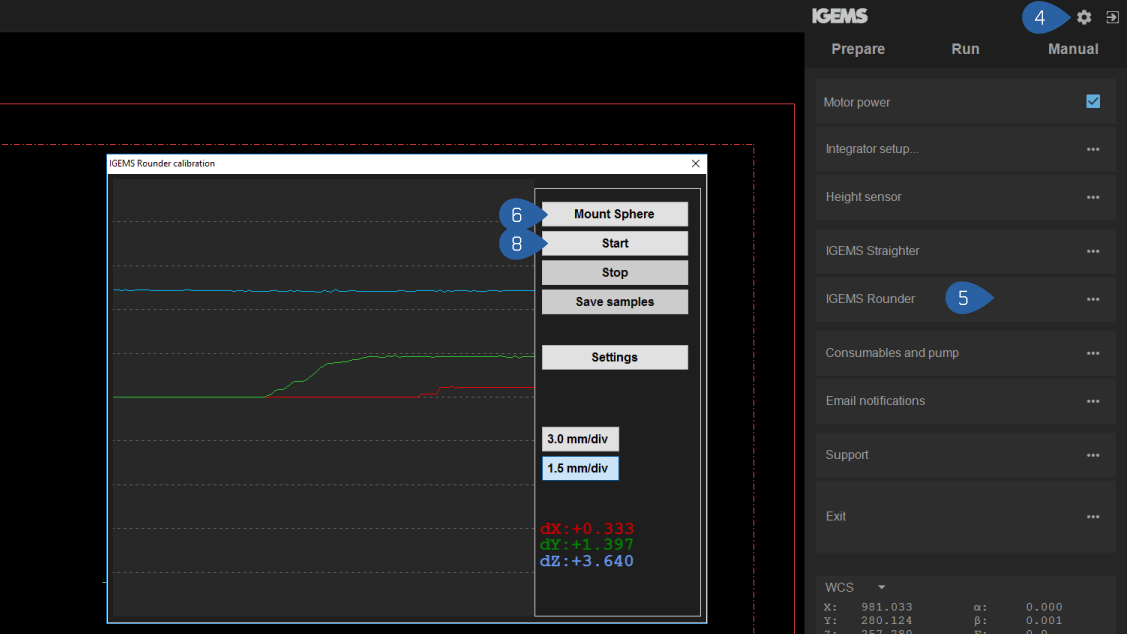Toggle the Motor power checkbox
This screenshot has height=634, width=1127.
[x=1092, y=101]
